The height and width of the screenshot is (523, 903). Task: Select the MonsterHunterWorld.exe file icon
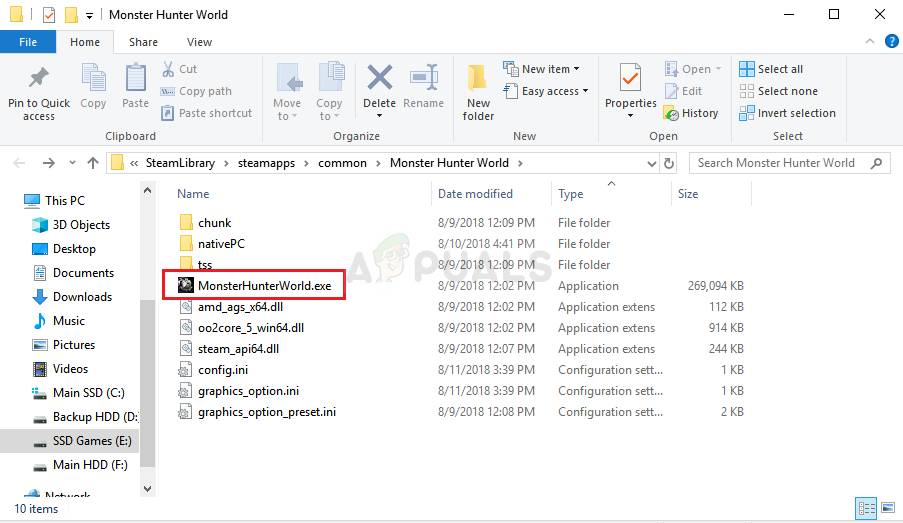coord(185,285)
